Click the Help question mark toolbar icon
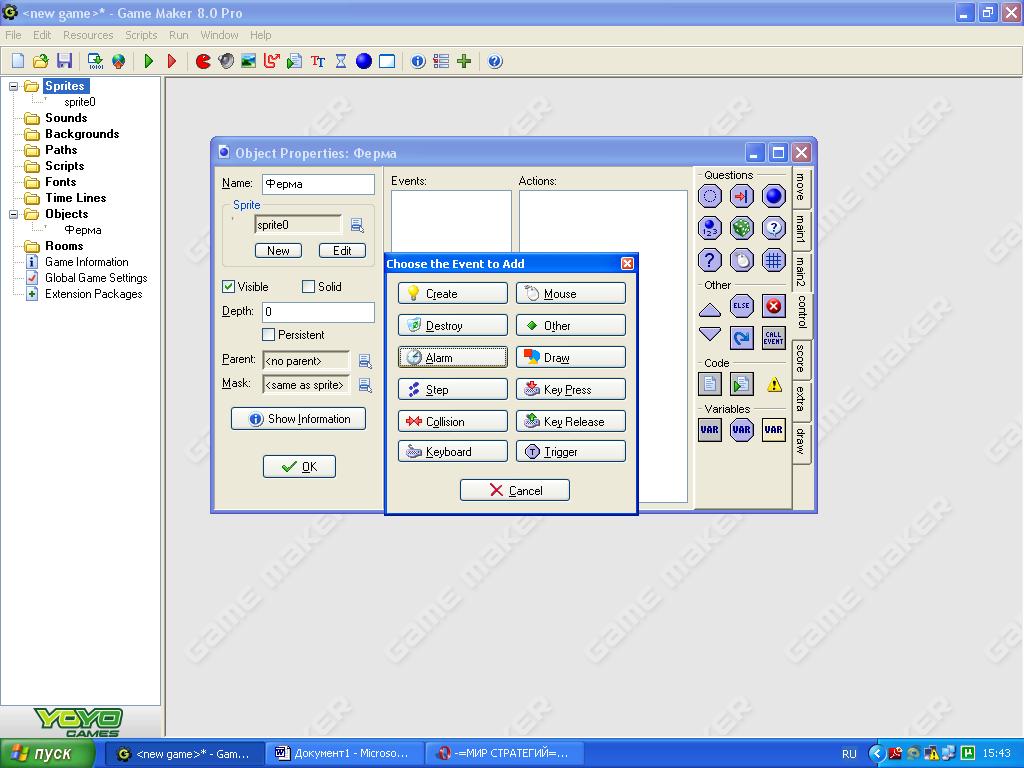The height and width of the screenshot is (768, 1024). 495,61
